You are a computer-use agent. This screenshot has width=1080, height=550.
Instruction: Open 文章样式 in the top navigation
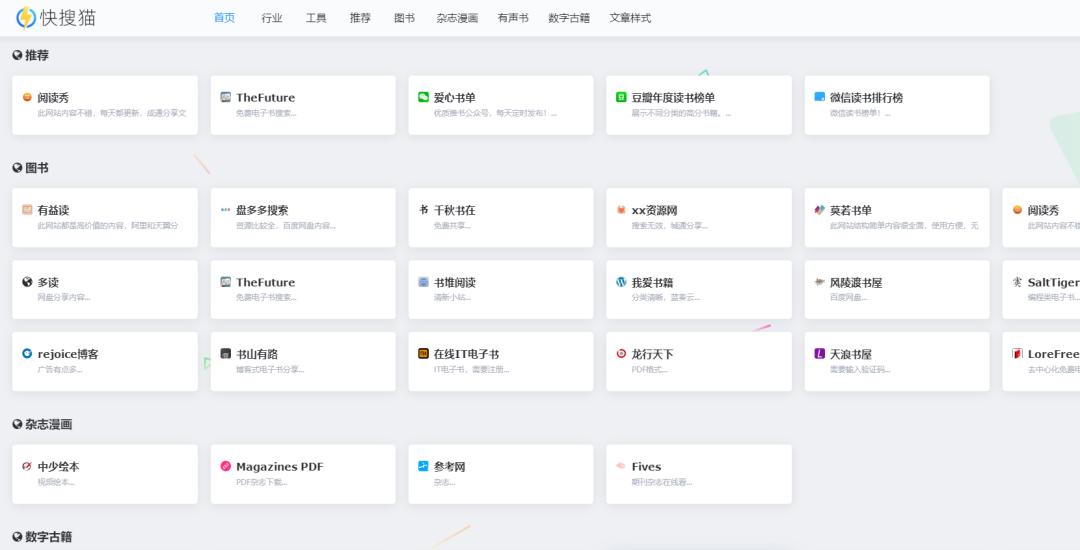[630, 18]
